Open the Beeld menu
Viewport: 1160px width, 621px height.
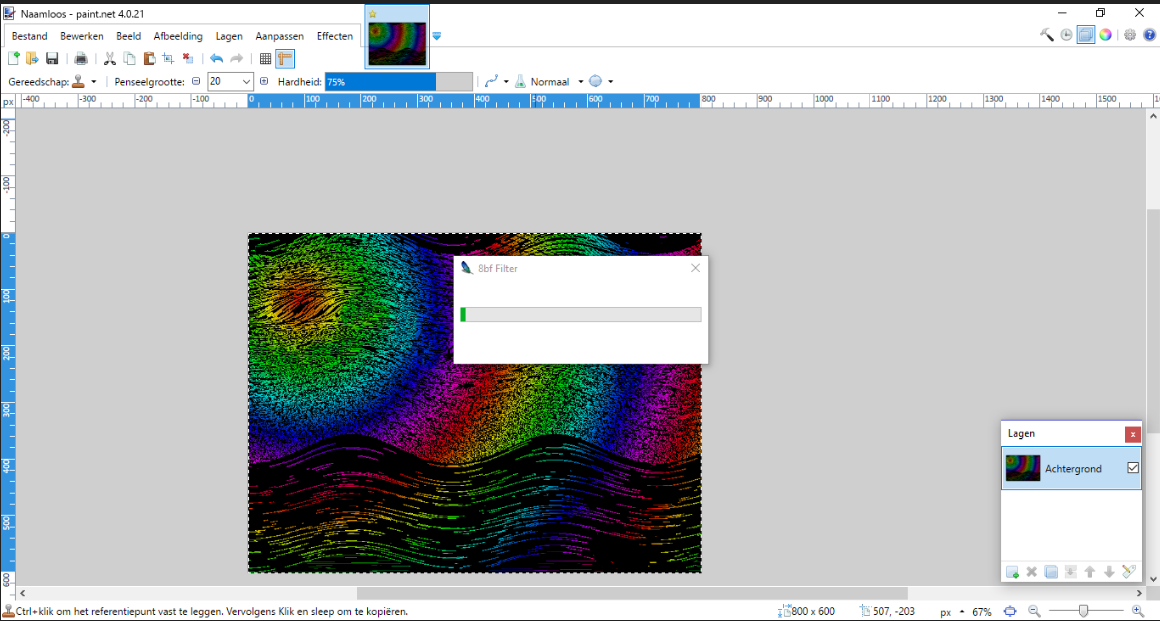[x=129, y=36]
